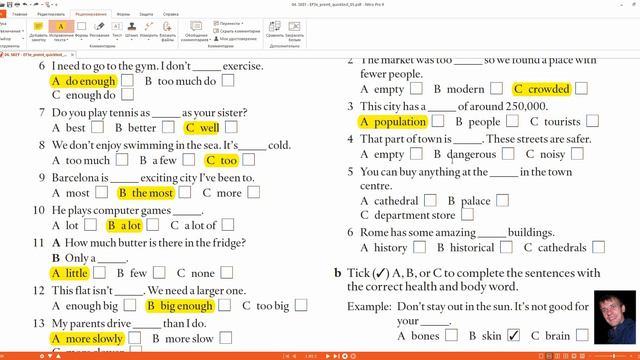Select the Stamp tool icon
The width and height of the screenshot is (640, 360).
tap(132, 27)
